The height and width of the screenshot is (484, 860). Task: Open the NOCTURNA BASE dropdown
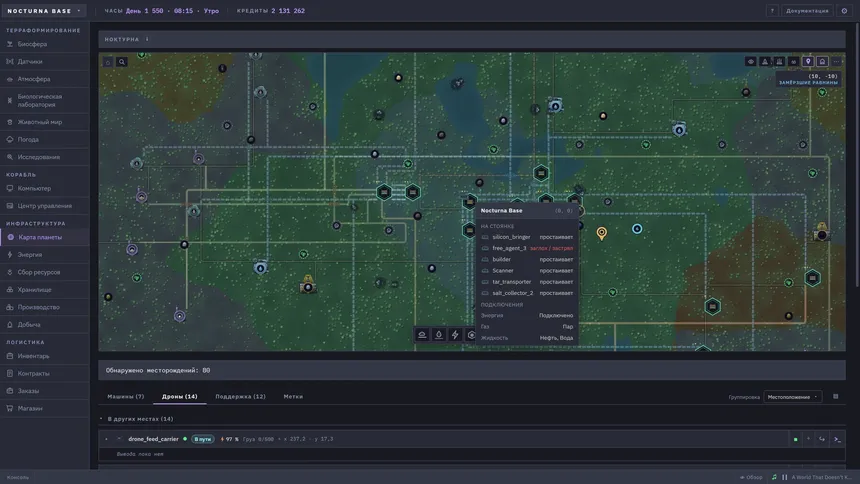44,10
